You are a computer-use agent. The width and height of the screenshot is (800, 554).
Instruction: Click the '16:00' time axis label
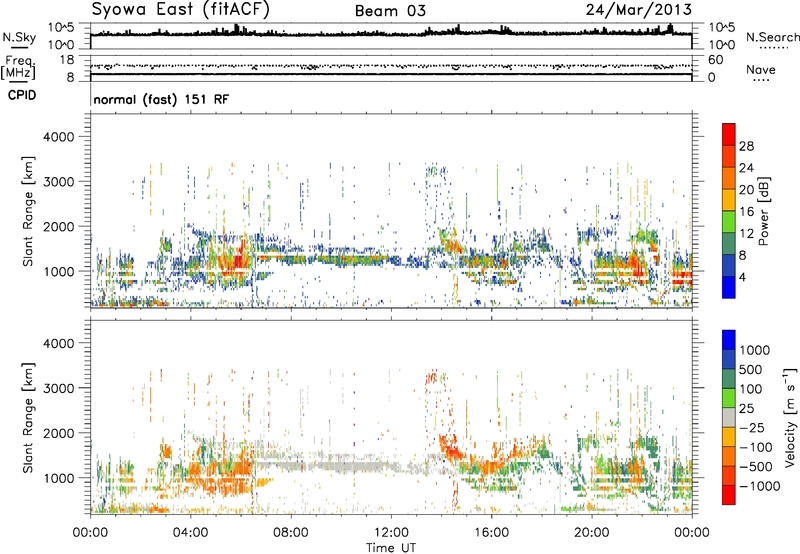491,533
